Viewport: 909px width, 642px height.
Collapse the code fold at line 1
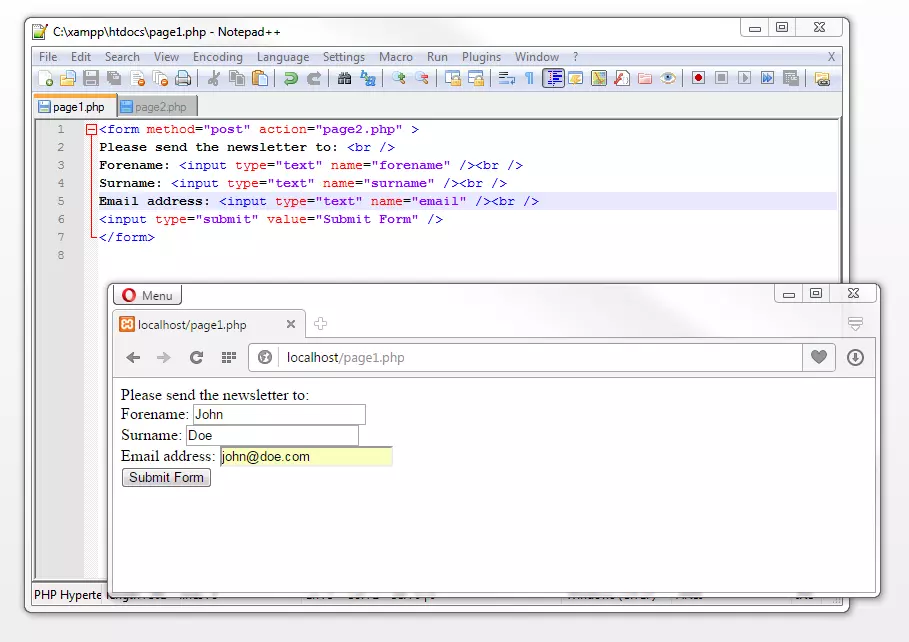click(91, 129)
